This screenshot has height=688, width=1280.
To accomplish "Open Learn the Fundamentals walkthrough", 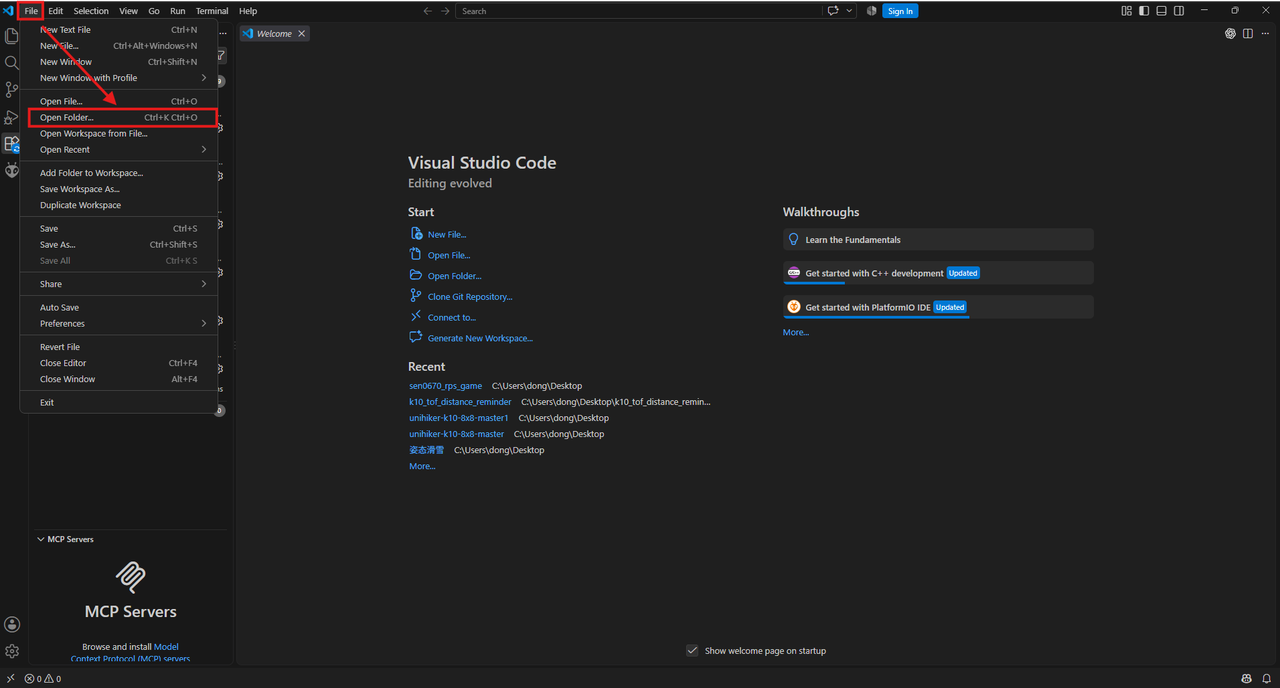I will pos(938,240).
